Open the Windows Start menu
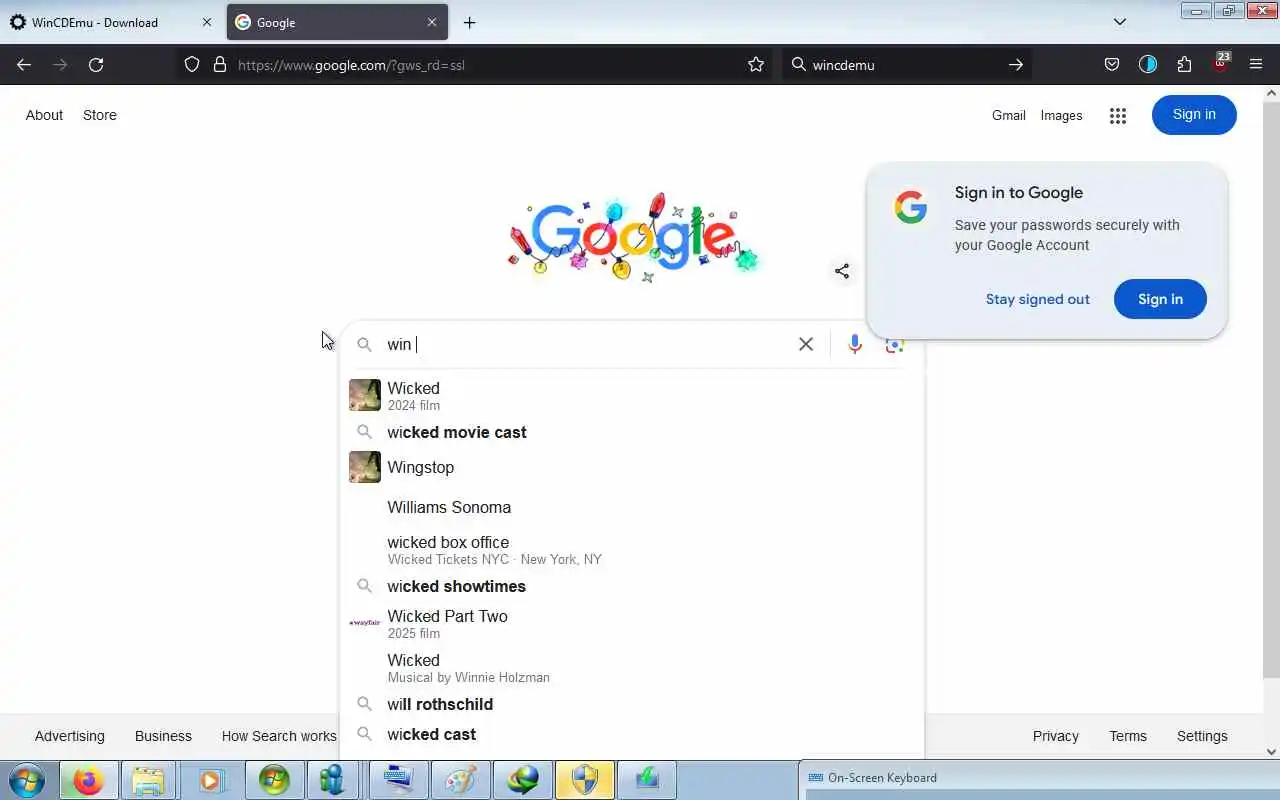 coord(27,780)
